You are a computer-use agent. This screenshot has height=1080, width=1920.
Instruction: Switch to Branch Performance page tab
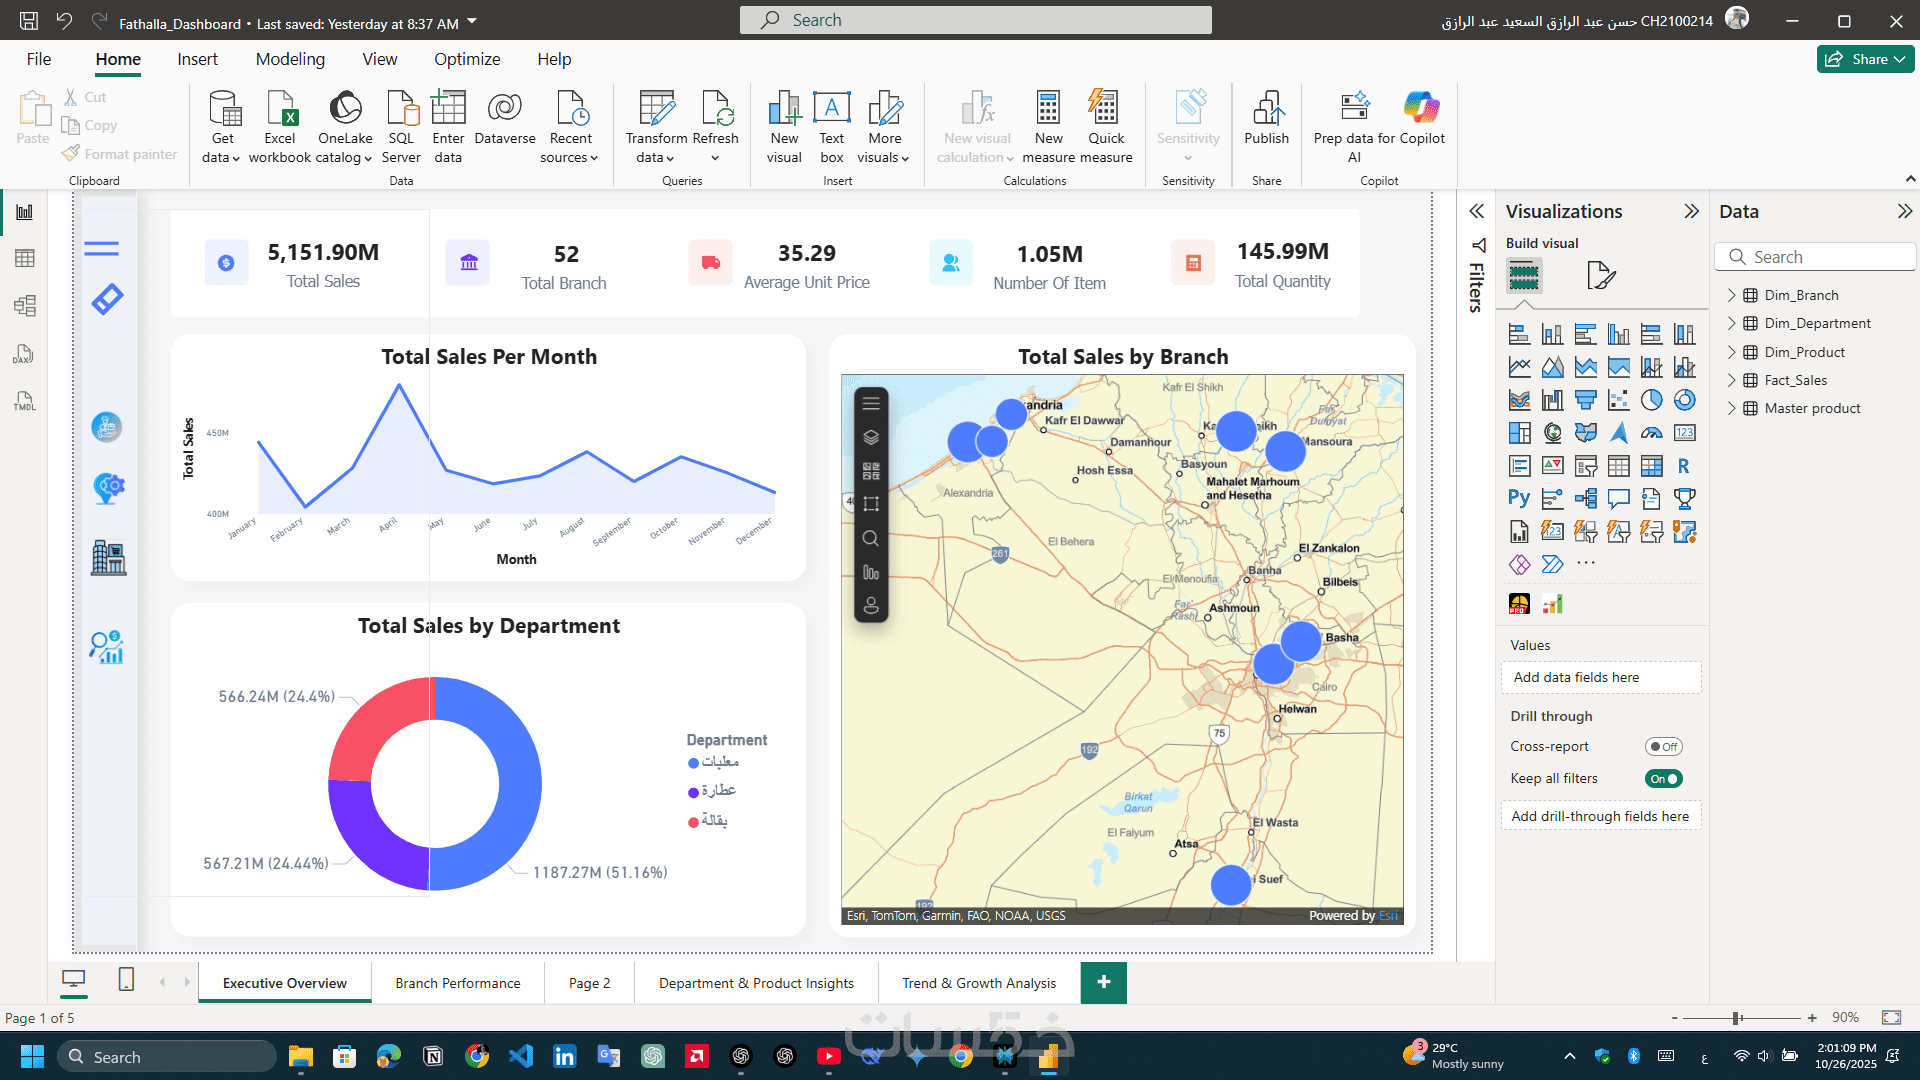point(457,983)
